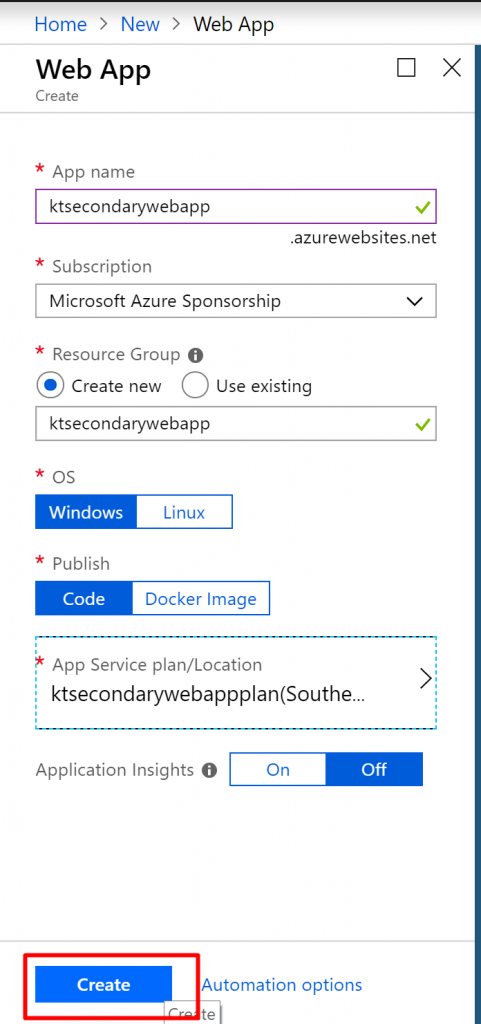481x1024 pixels.
Task: Select the Create new radio button
Action: 50,386
